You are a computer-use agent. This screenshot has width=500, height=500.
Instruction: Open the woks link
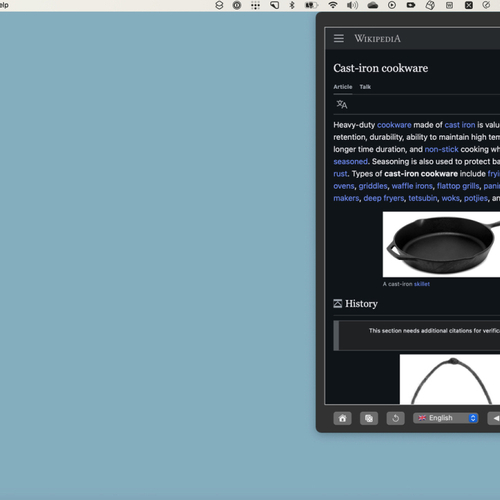pyautogui.click(x=451, y=198)
